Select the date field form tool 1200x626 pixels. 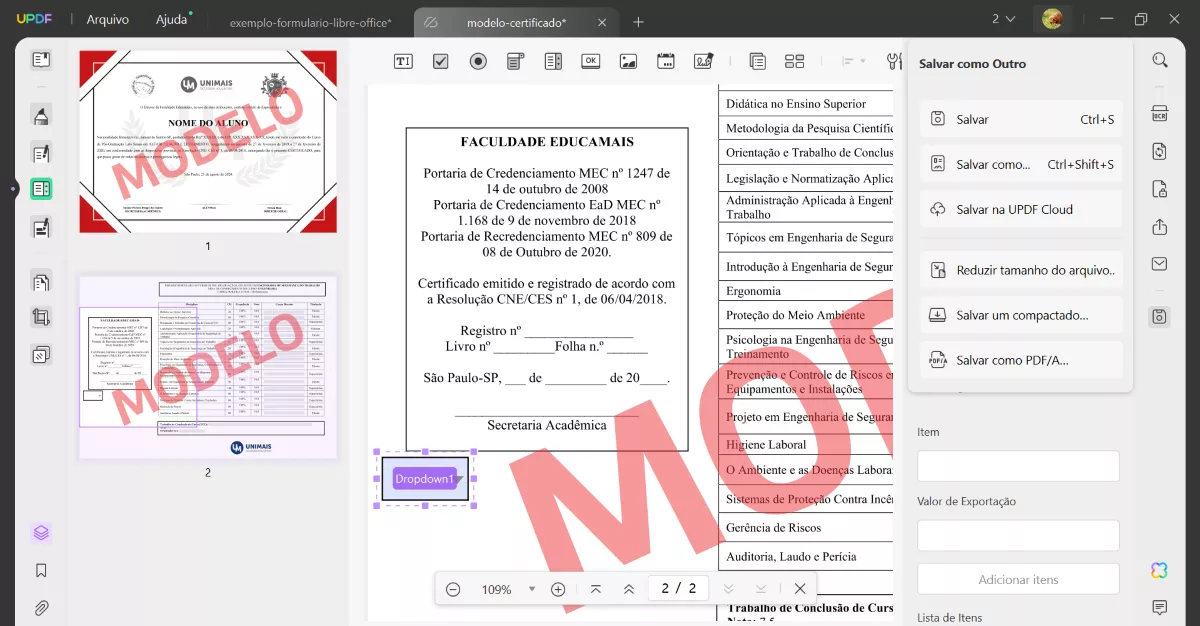tap(666, 61)
